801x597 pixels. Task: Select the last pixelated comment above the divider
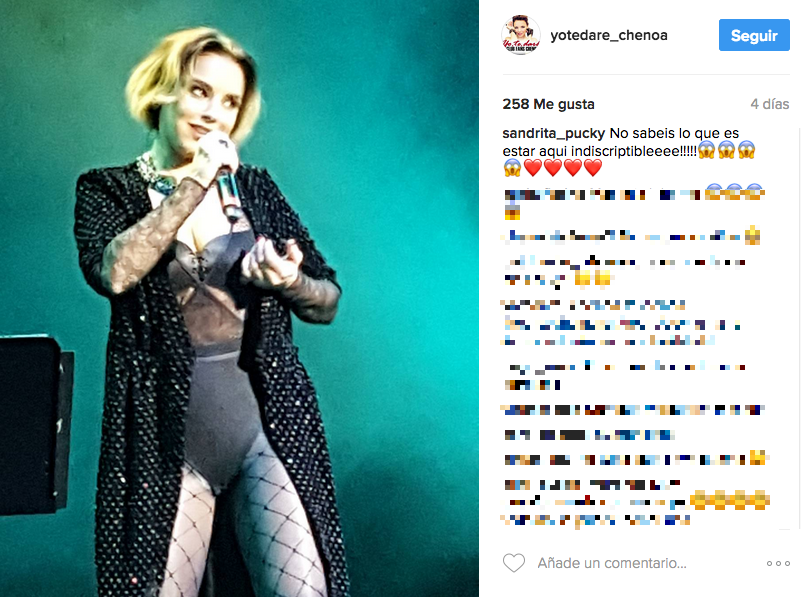636,502
